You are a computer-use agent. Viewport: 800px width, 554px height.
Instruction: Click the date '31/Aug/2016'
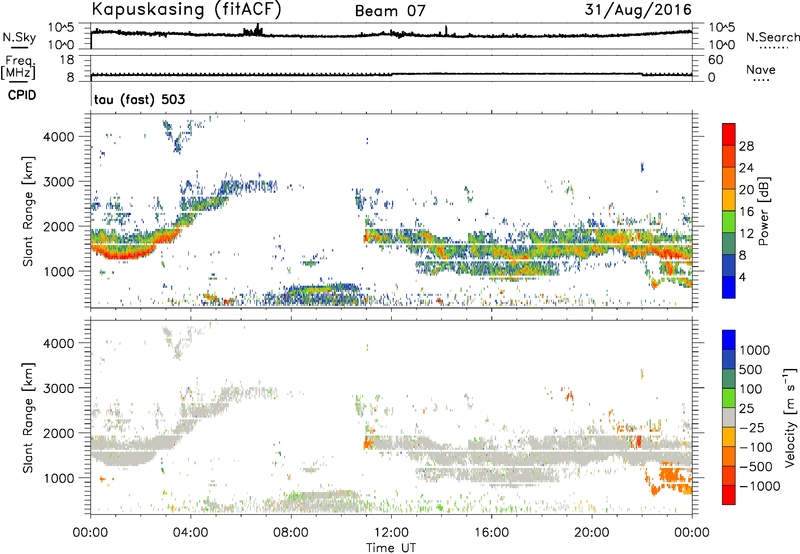click(x=638, y=10)
